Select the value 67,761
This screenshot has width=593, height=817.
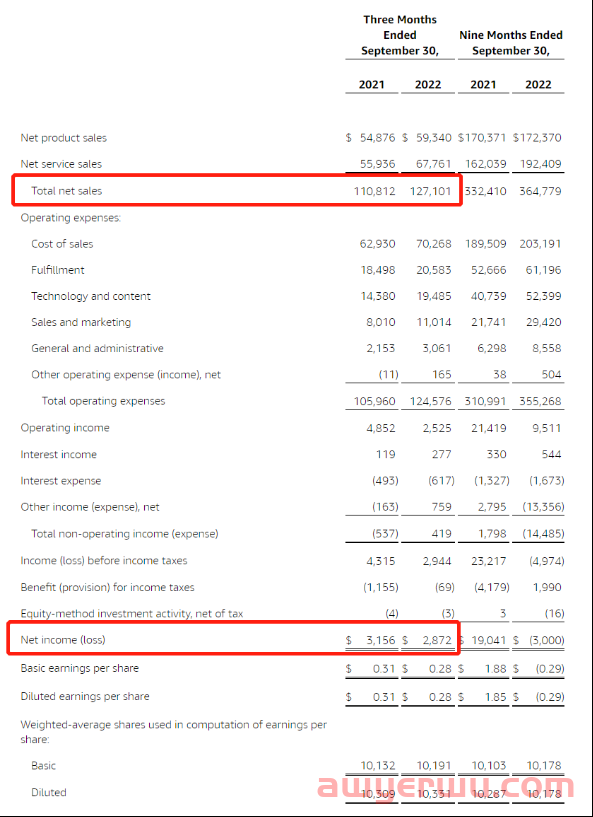tap(434, 164)
